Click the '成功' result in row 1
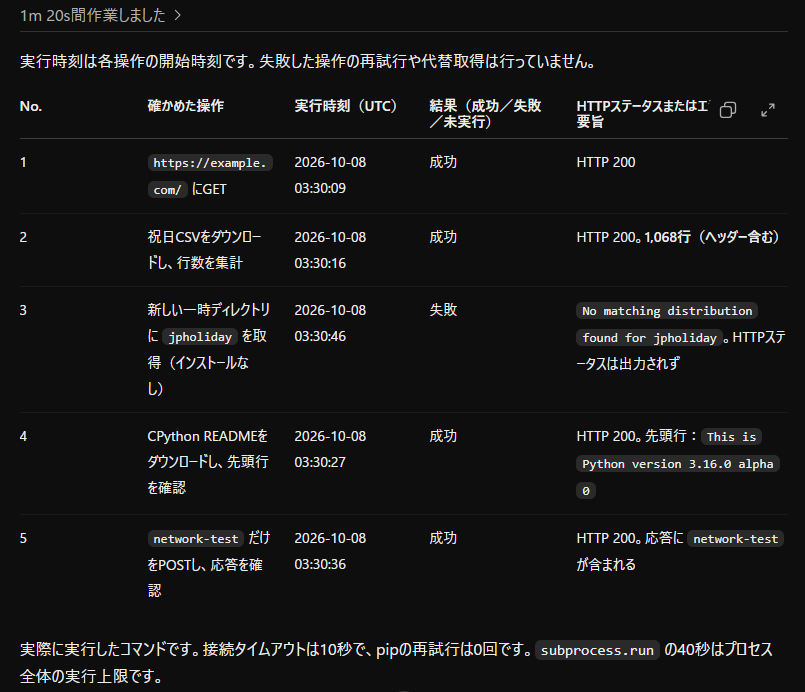 (x=443, y=162)
